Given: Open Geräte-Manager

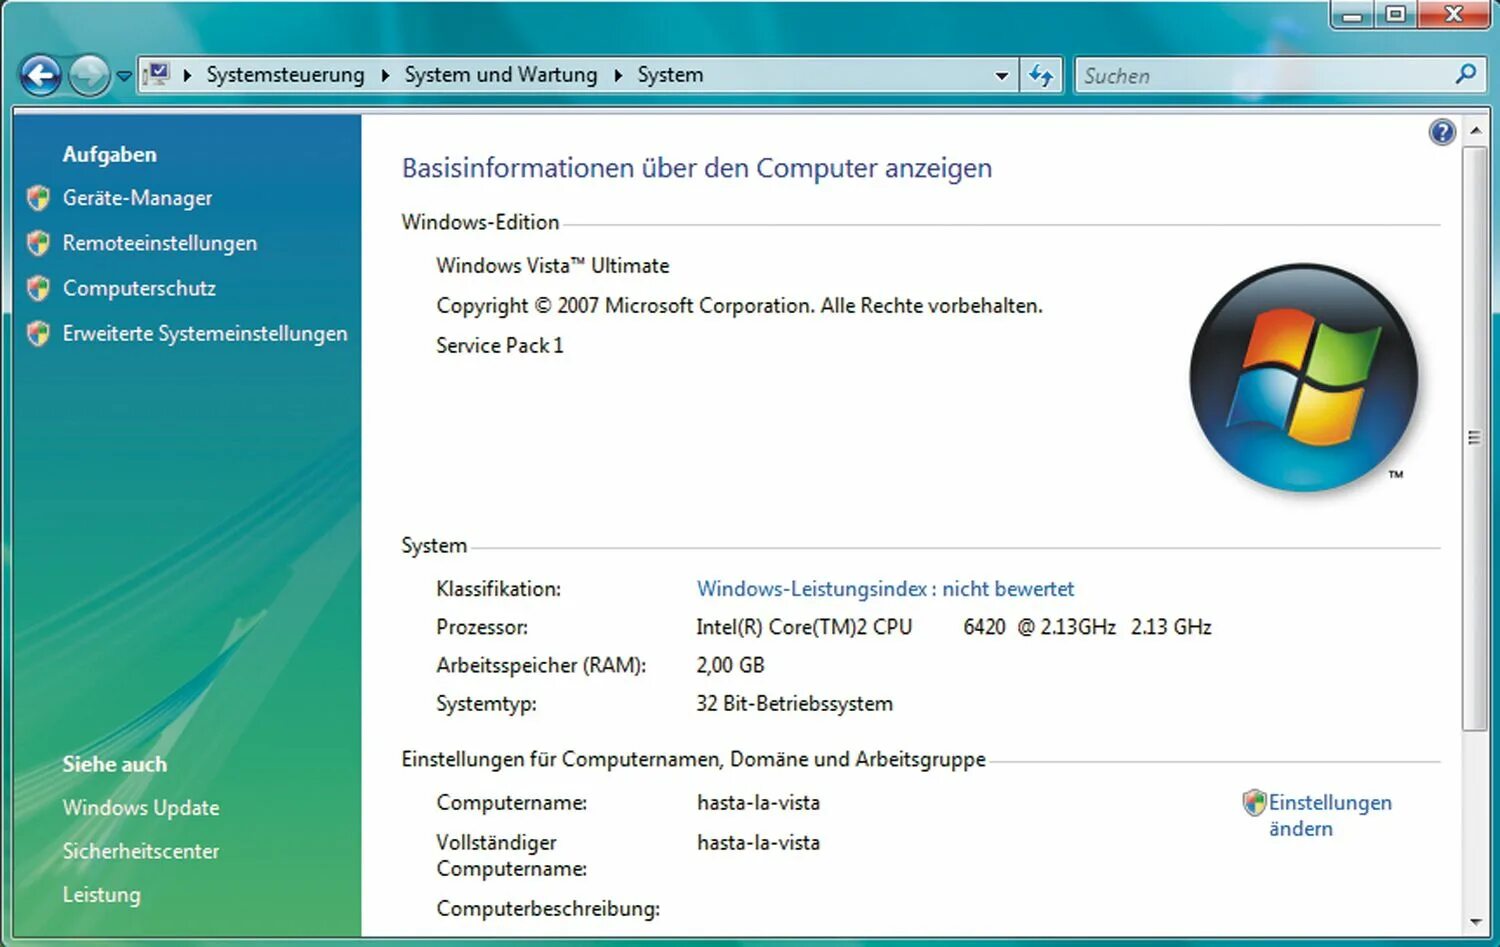Looking at the screenshot, I should pyautogui.click(x=137, y=198).
